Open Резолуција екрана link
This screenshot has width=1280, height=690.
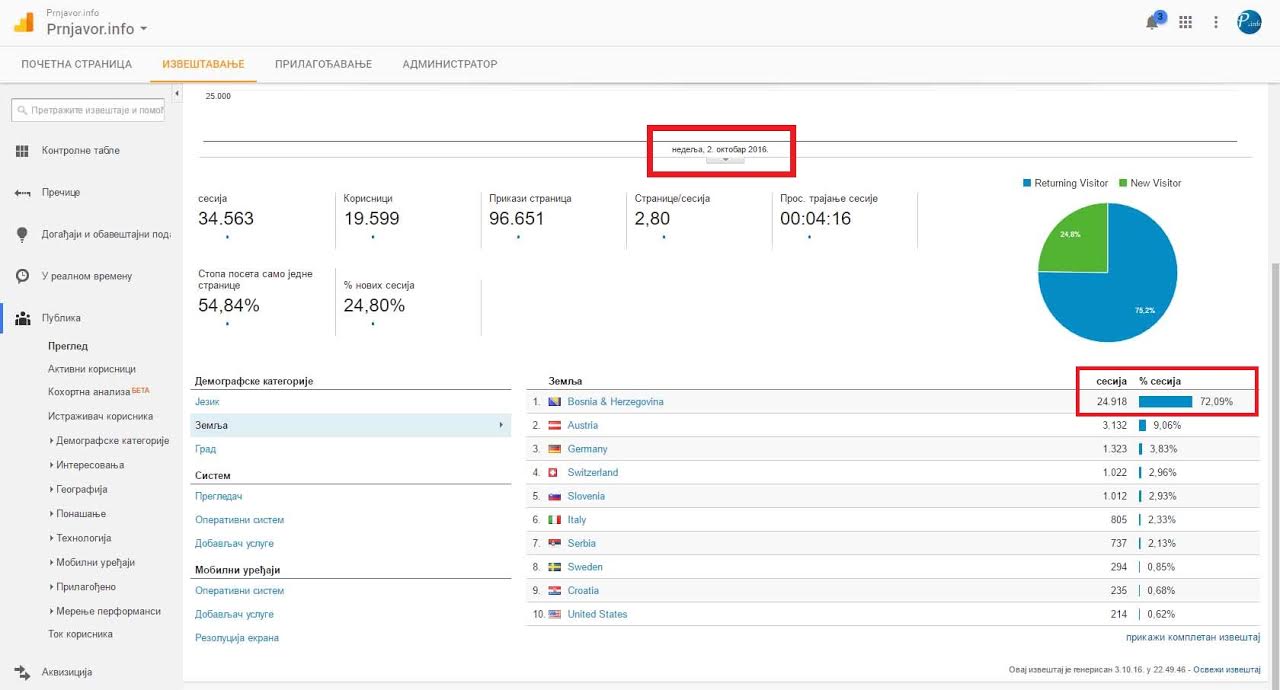point(237,637)
